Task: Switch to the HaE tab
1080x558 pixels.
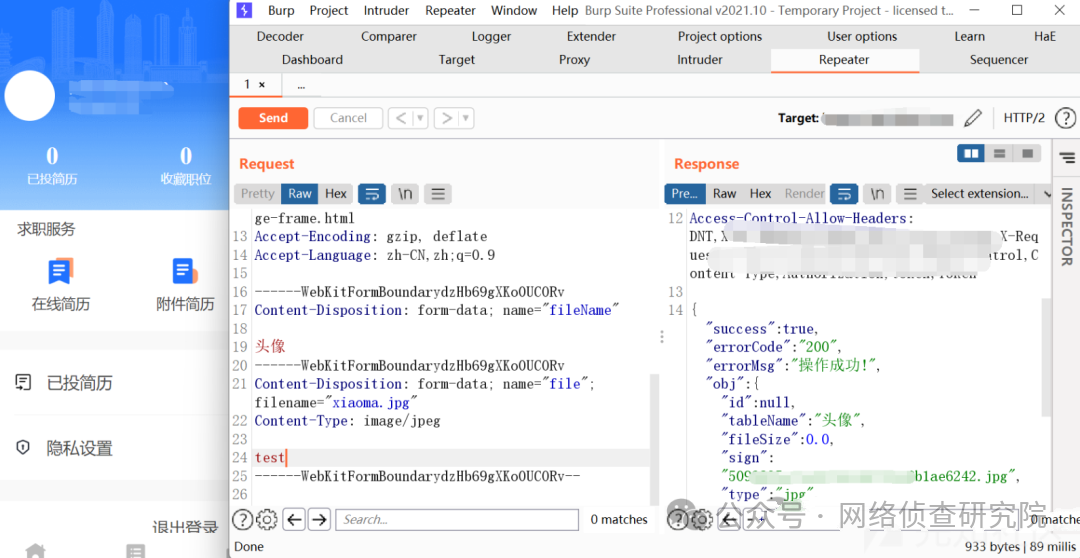Action: pos(1045,37)
